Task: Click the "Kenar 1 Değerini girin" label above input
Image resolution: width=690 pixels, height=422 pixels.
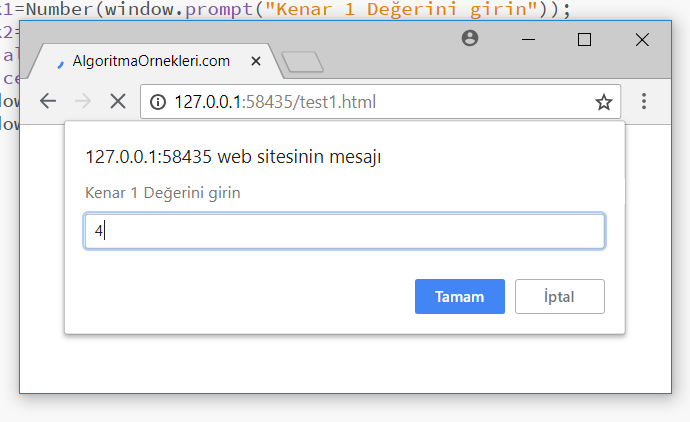Action: (x=163, y=193)
